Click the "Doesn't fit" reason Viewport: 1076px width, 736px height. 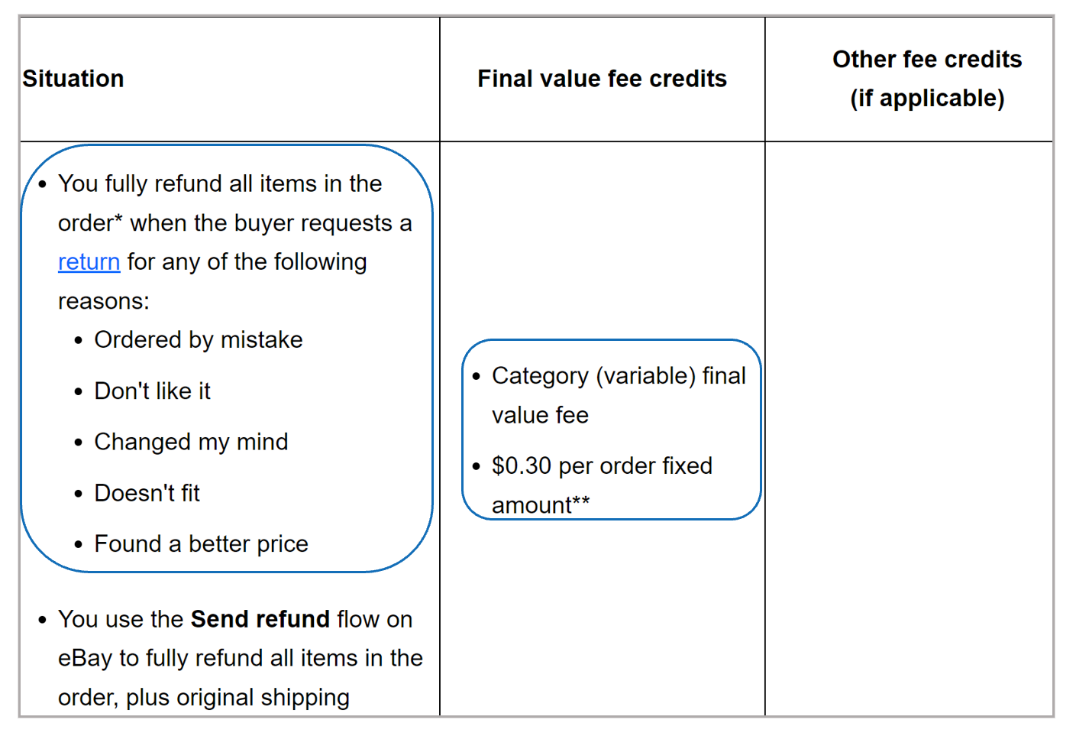(147, 493)
